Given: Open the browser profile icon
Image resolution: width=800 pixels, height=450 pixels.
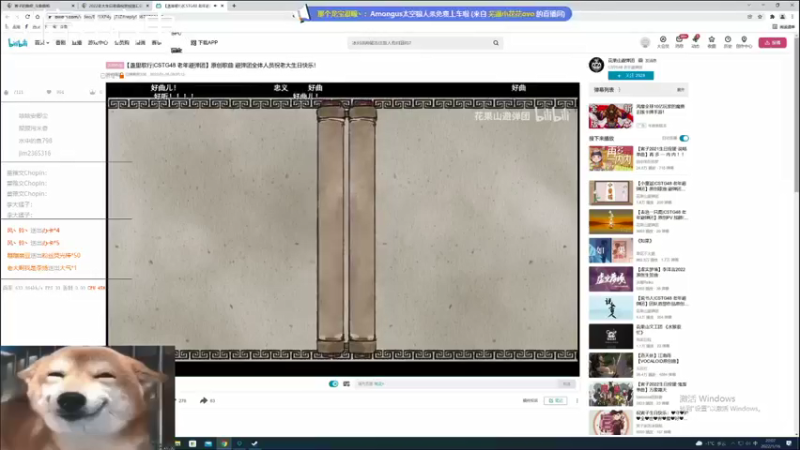Looking at the screenshot, I should (x=782, y=17).
